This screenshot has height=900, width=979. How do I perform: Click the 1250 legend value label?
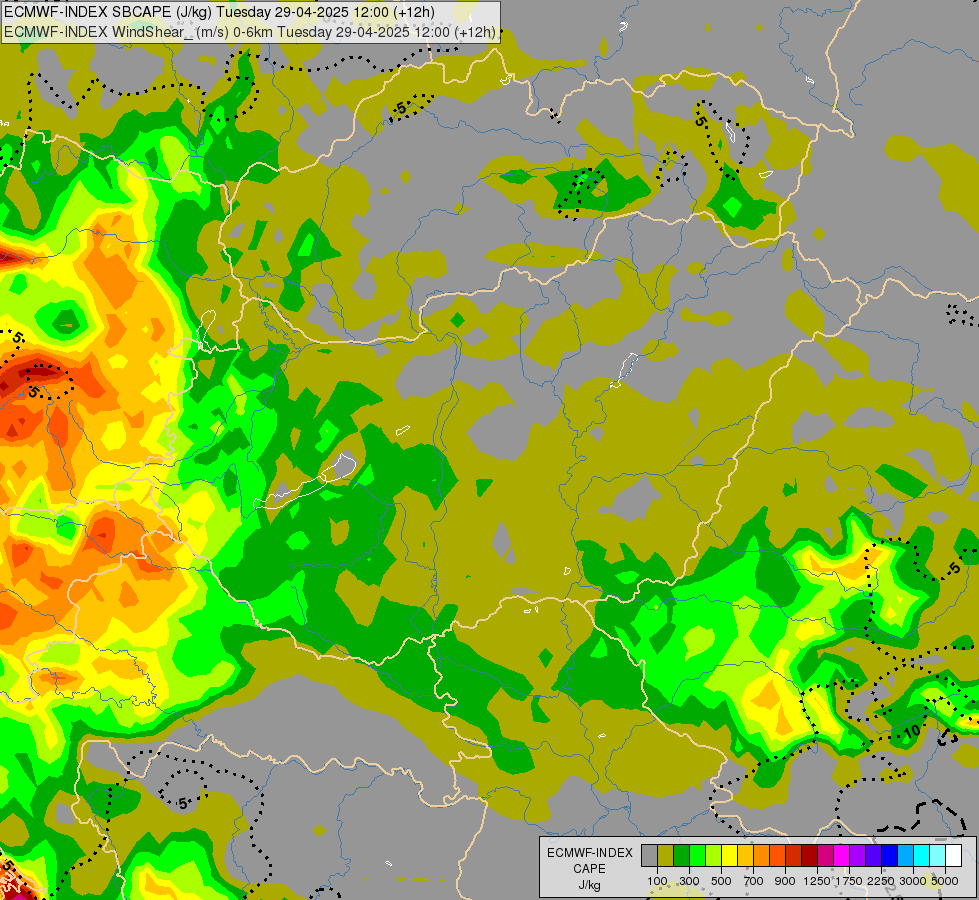point(817,881)
